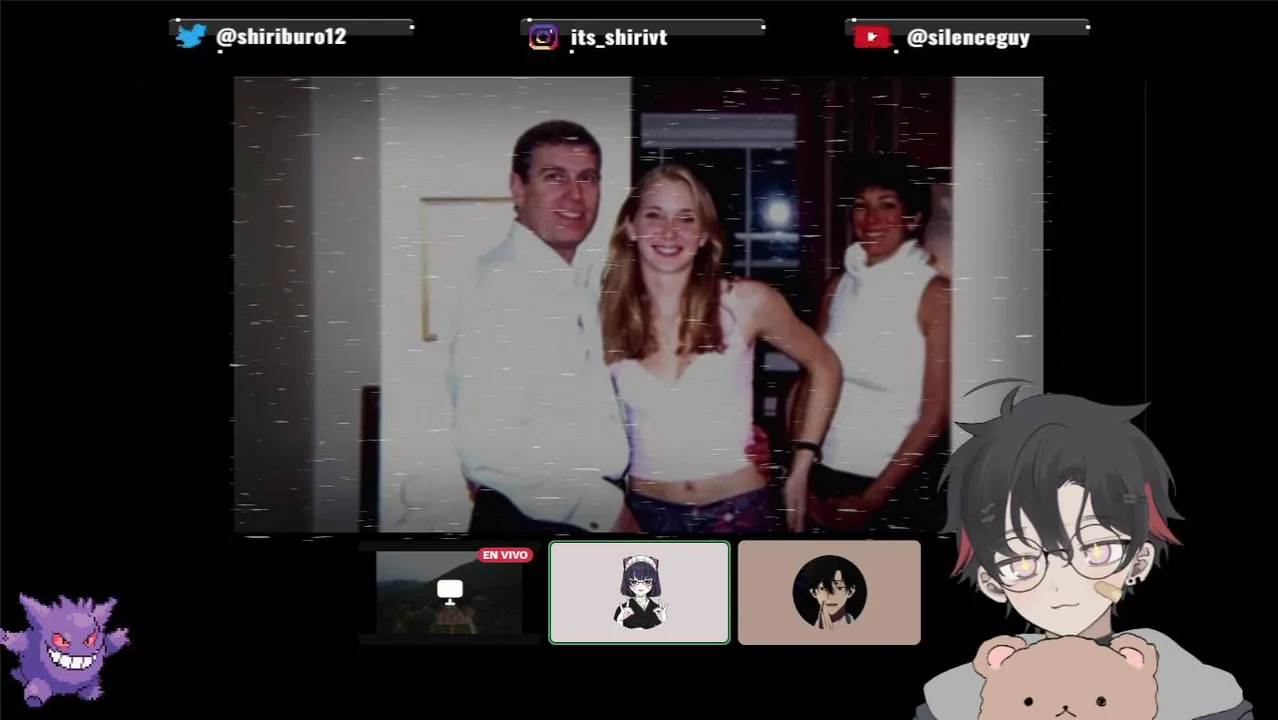Click the shared photo in the main view

pyautogui.click(x=638, y=304)
